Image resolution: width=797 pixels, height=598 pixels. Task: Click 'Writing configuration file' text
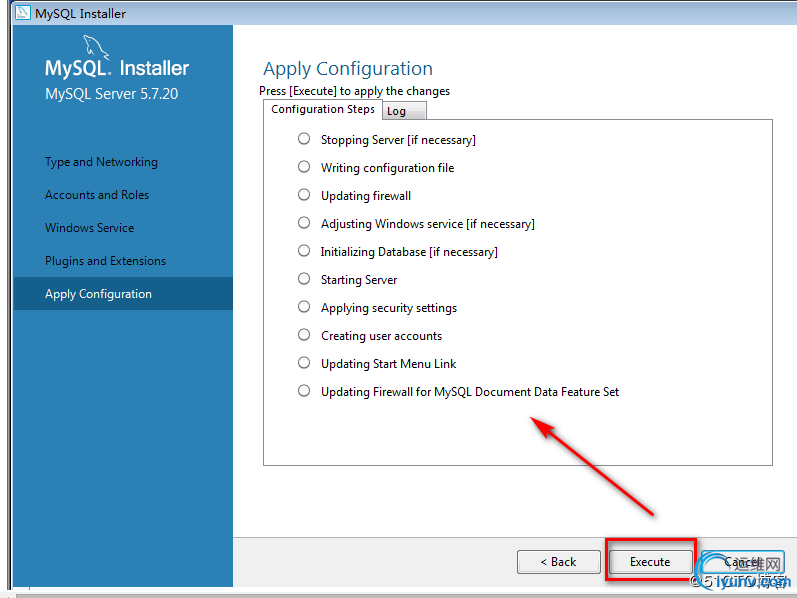(x=387, y=168)
